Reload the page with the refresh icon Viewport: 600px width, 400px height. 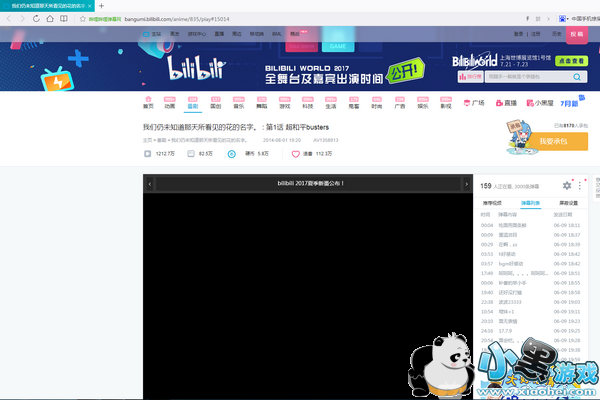click(x=37, y=18)
